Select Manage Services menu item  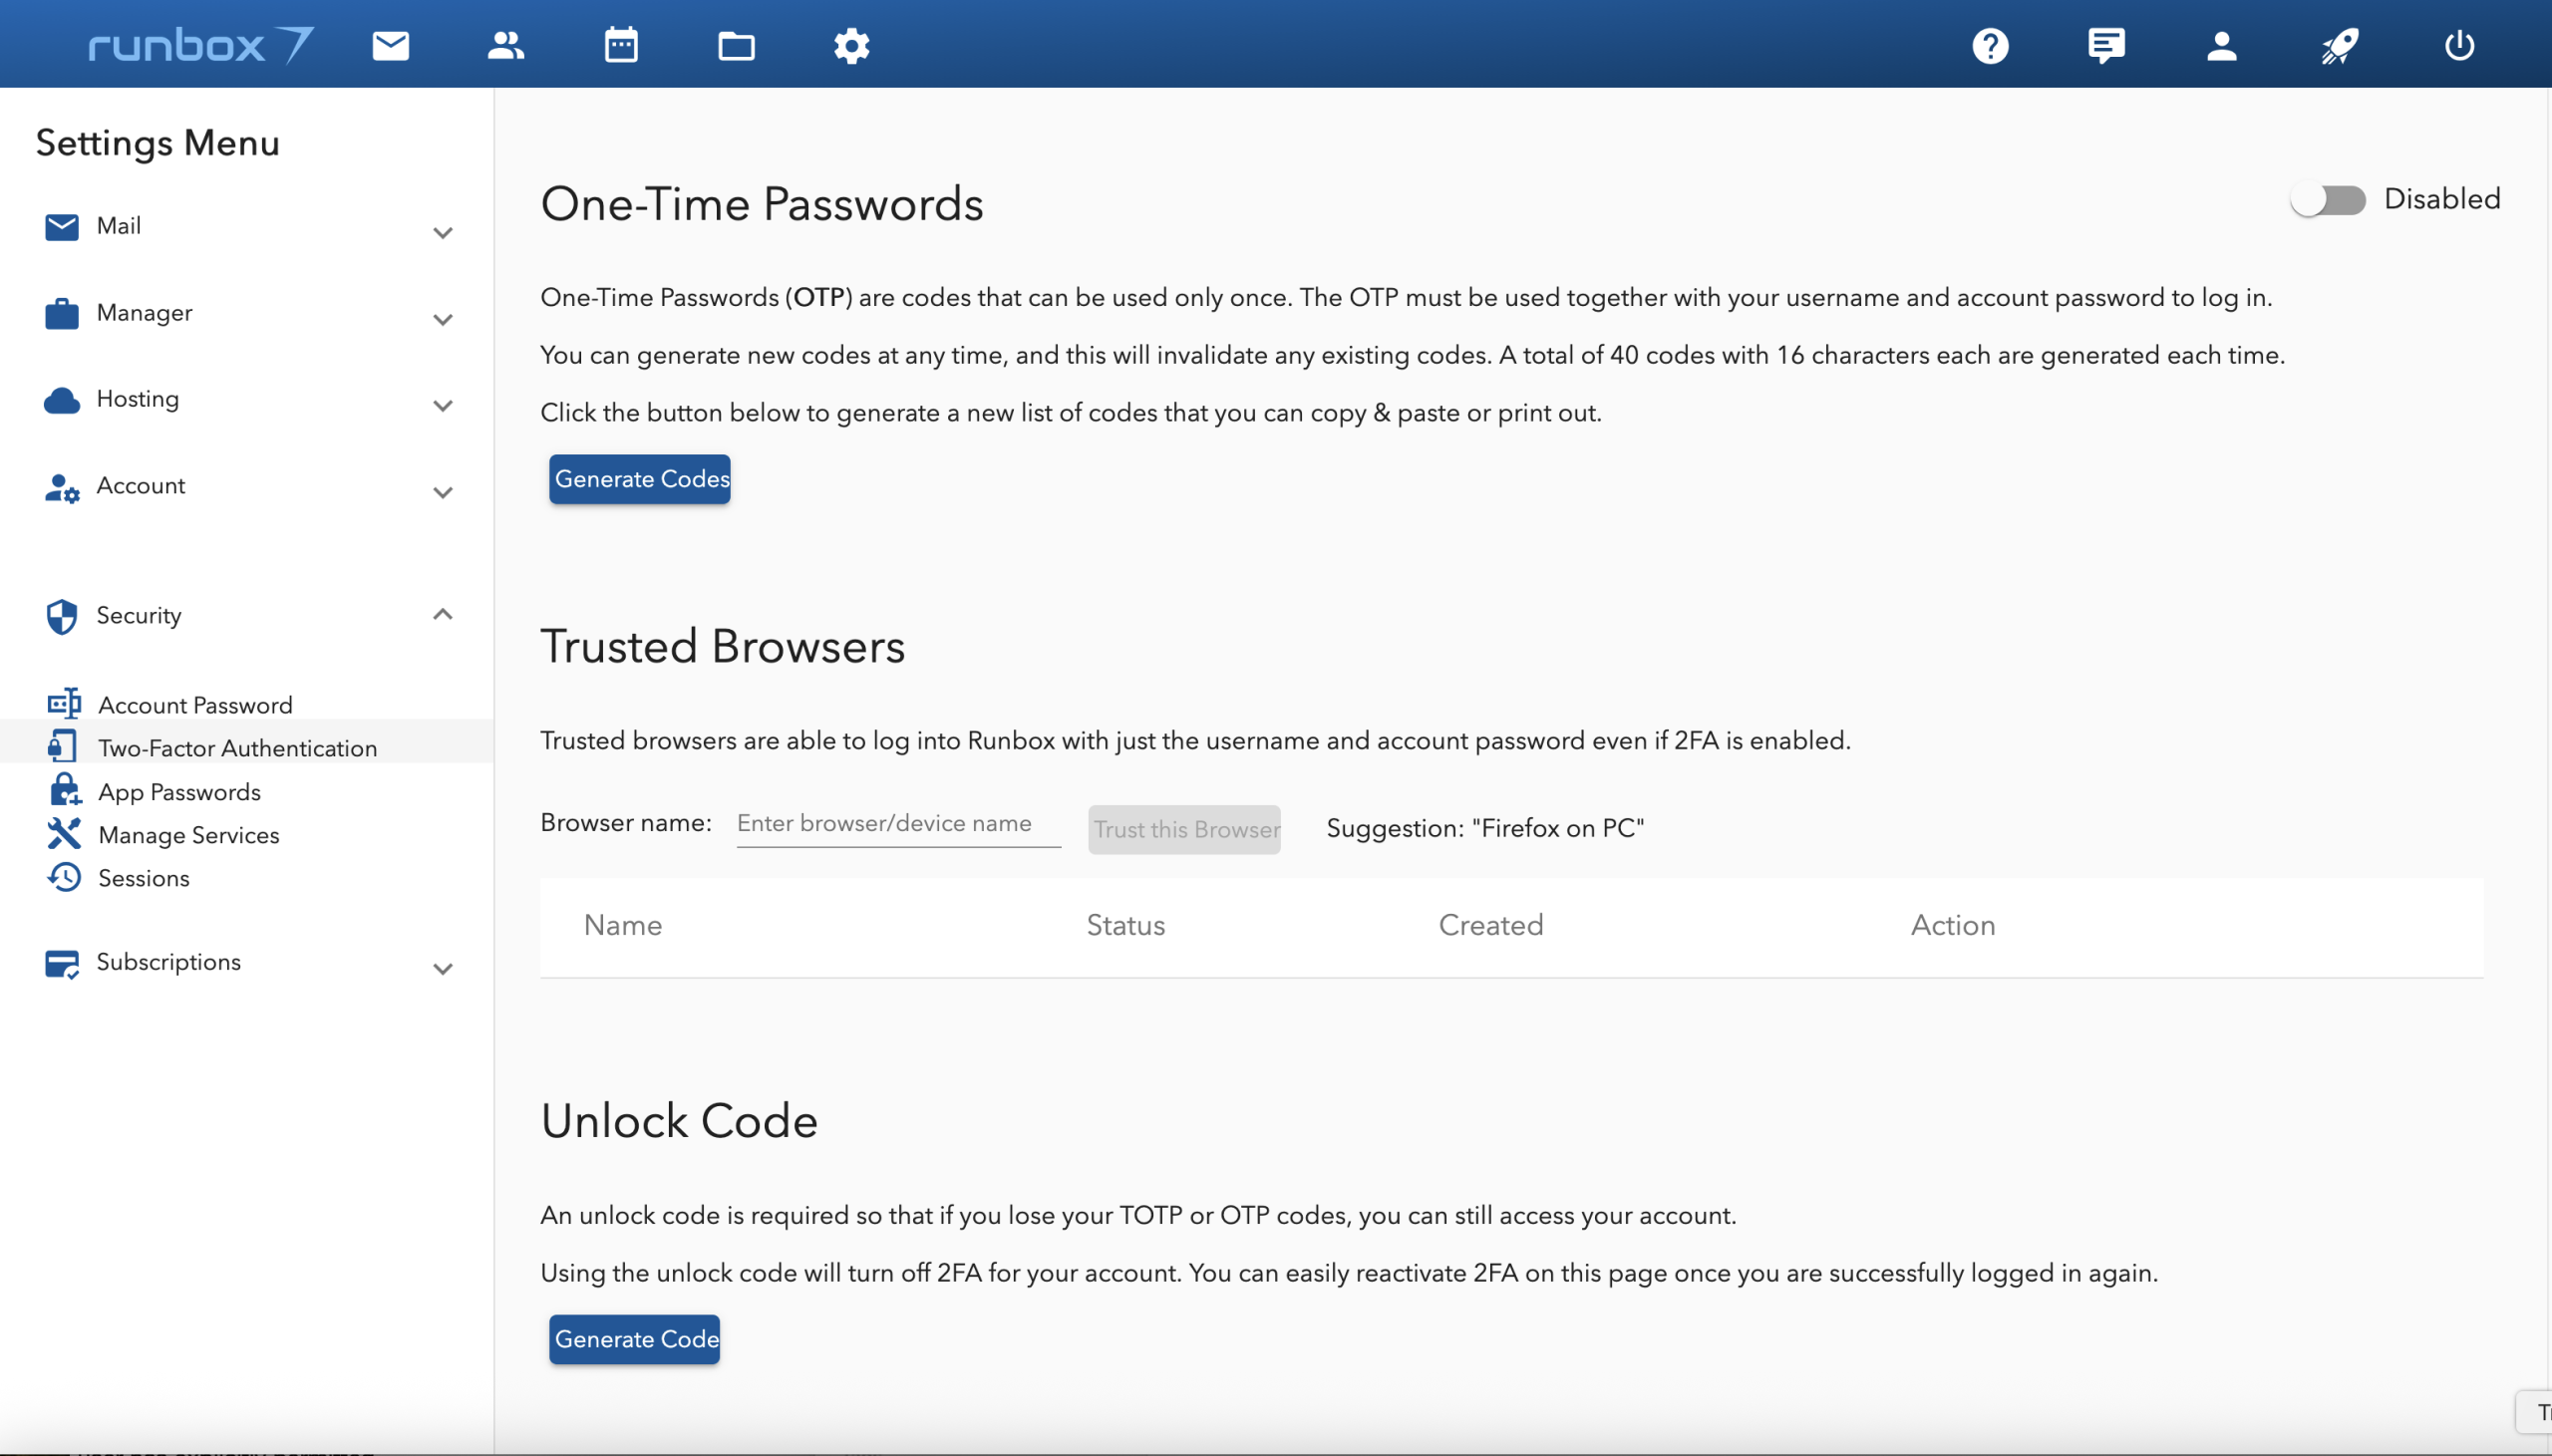(x=188, y=835)
